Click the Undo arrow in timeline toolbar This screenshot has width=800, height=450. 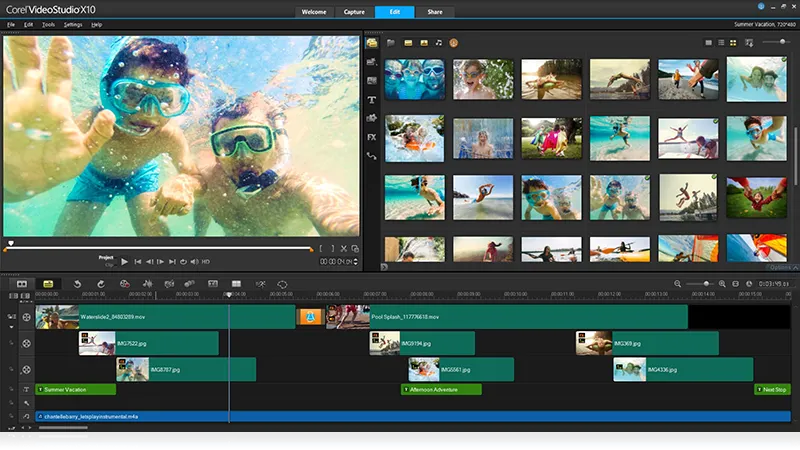78,284
